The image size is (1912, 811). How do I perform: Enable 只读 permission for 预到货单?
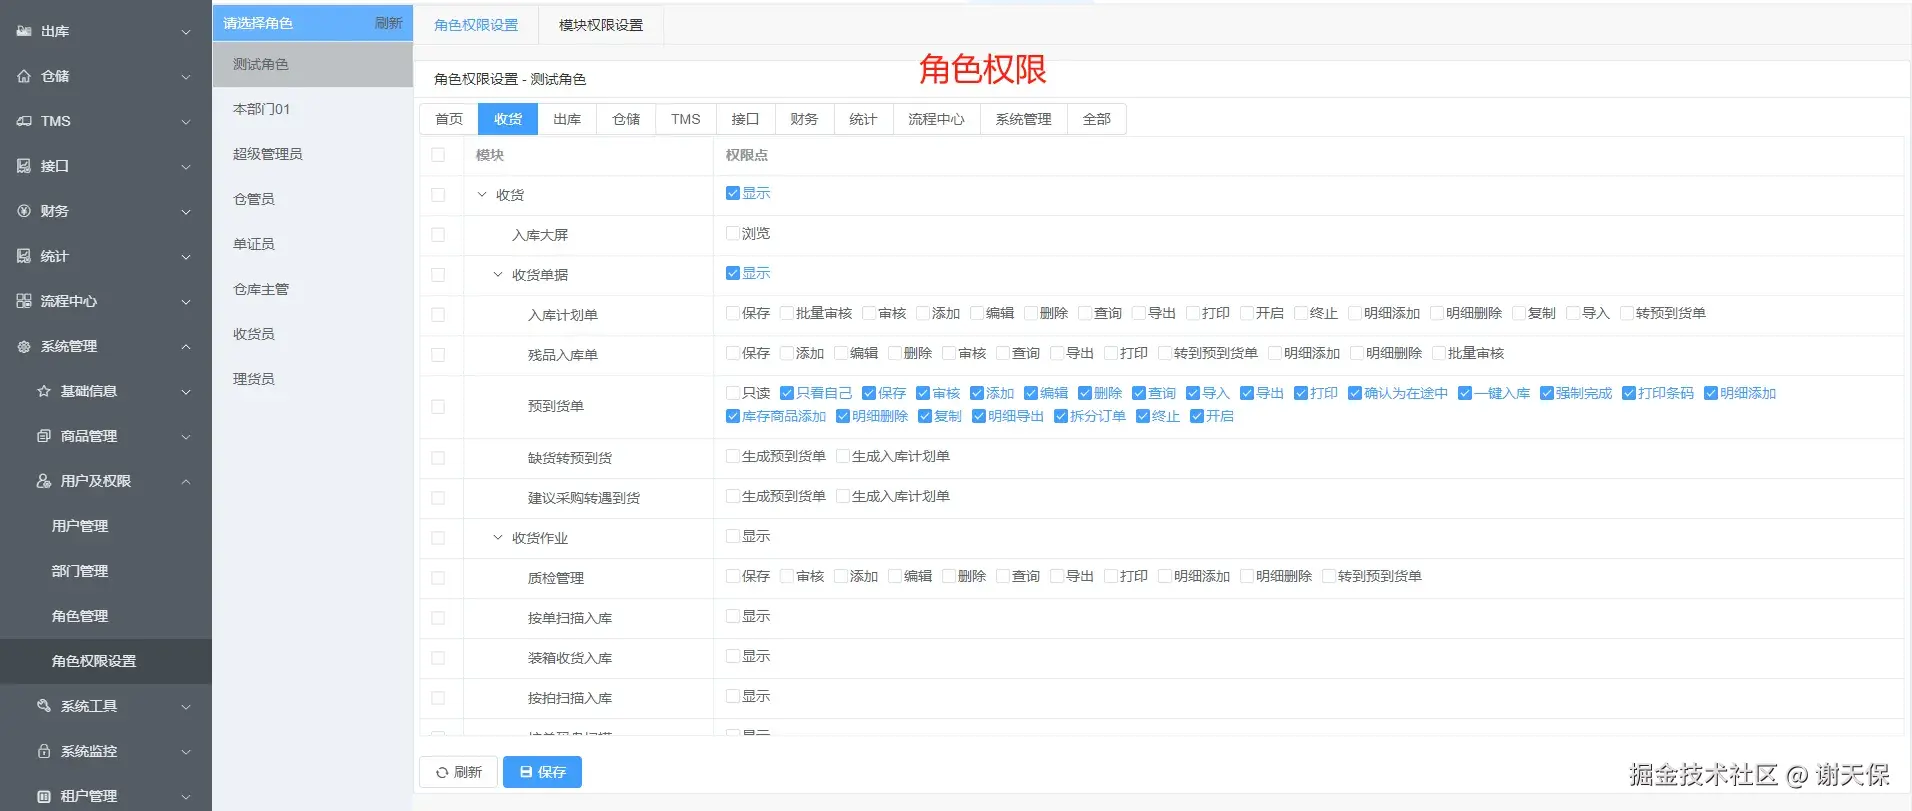pos(733,393)
